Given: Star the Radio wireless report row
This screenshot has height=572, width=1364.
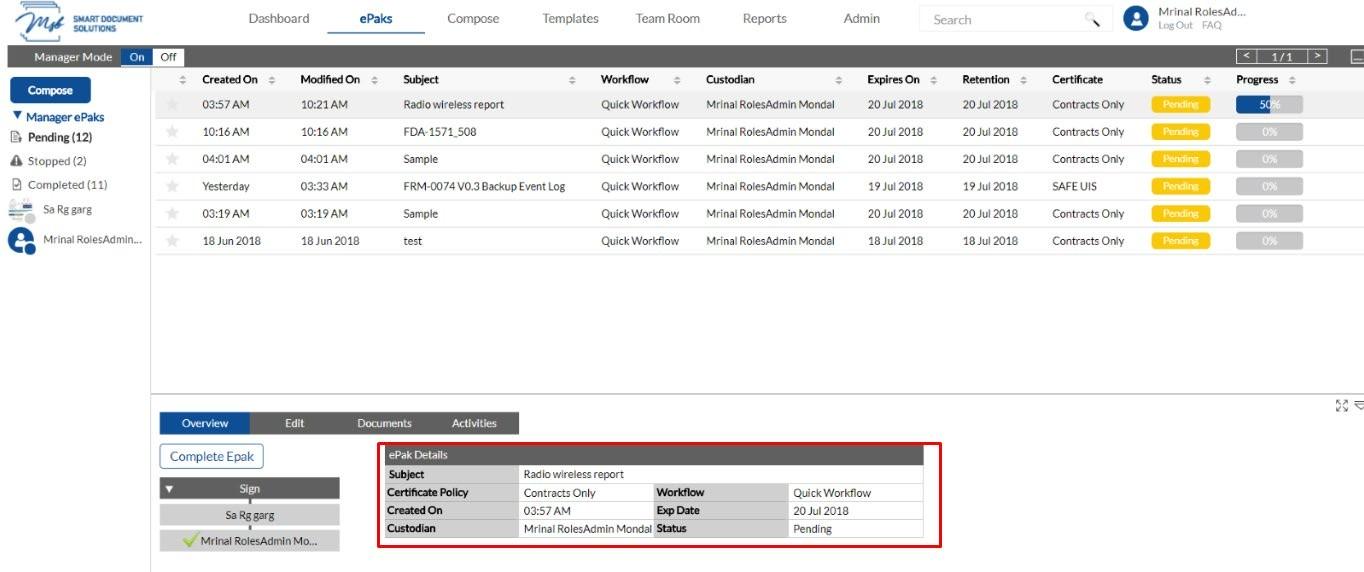Looking at the screenshot, I should (172, 104).
